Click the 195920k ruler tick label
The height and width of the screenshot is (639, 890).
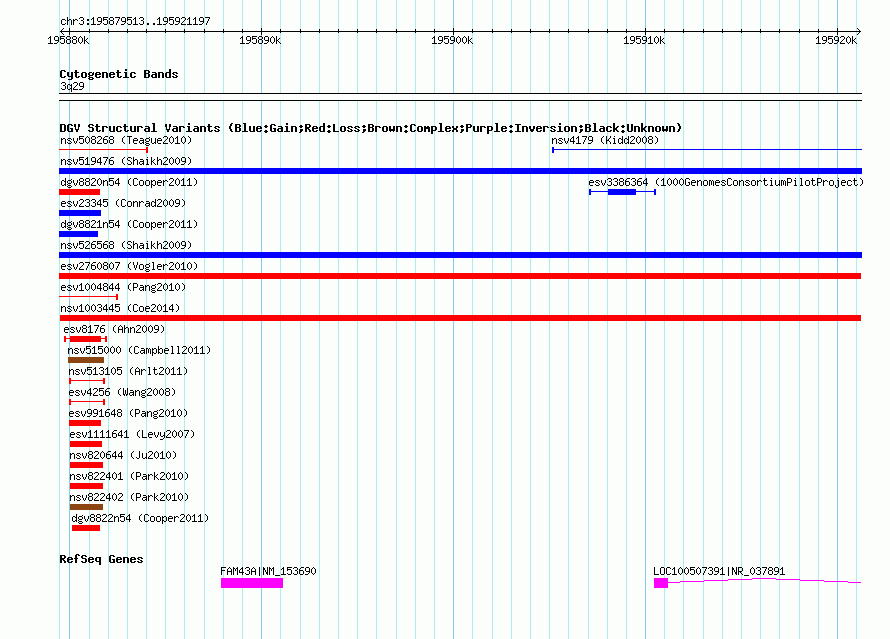pyautogui.click(x=836, y=40)
